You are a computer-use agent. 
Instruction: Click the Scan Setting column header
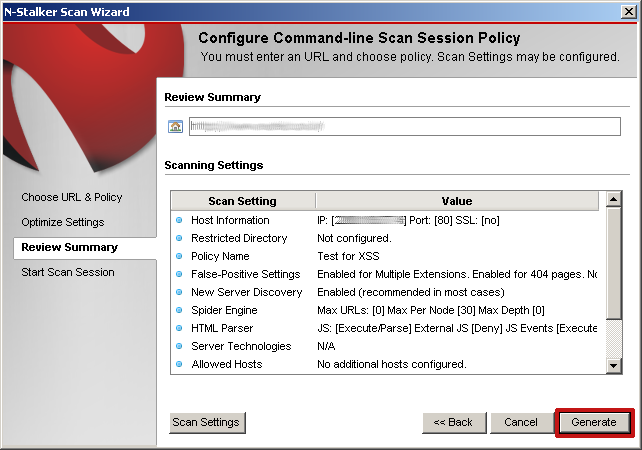click(x=243, y=201)
